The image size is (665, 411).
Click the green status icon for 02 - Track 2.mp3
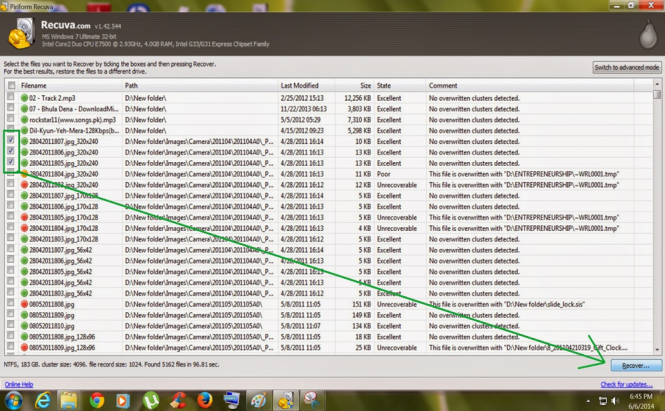24,98
